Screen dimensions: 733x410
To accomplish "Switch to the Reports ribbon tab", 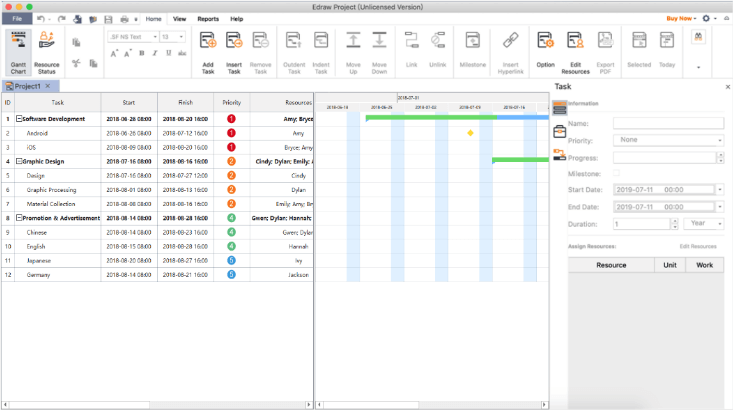I will (x=208, y=19).
